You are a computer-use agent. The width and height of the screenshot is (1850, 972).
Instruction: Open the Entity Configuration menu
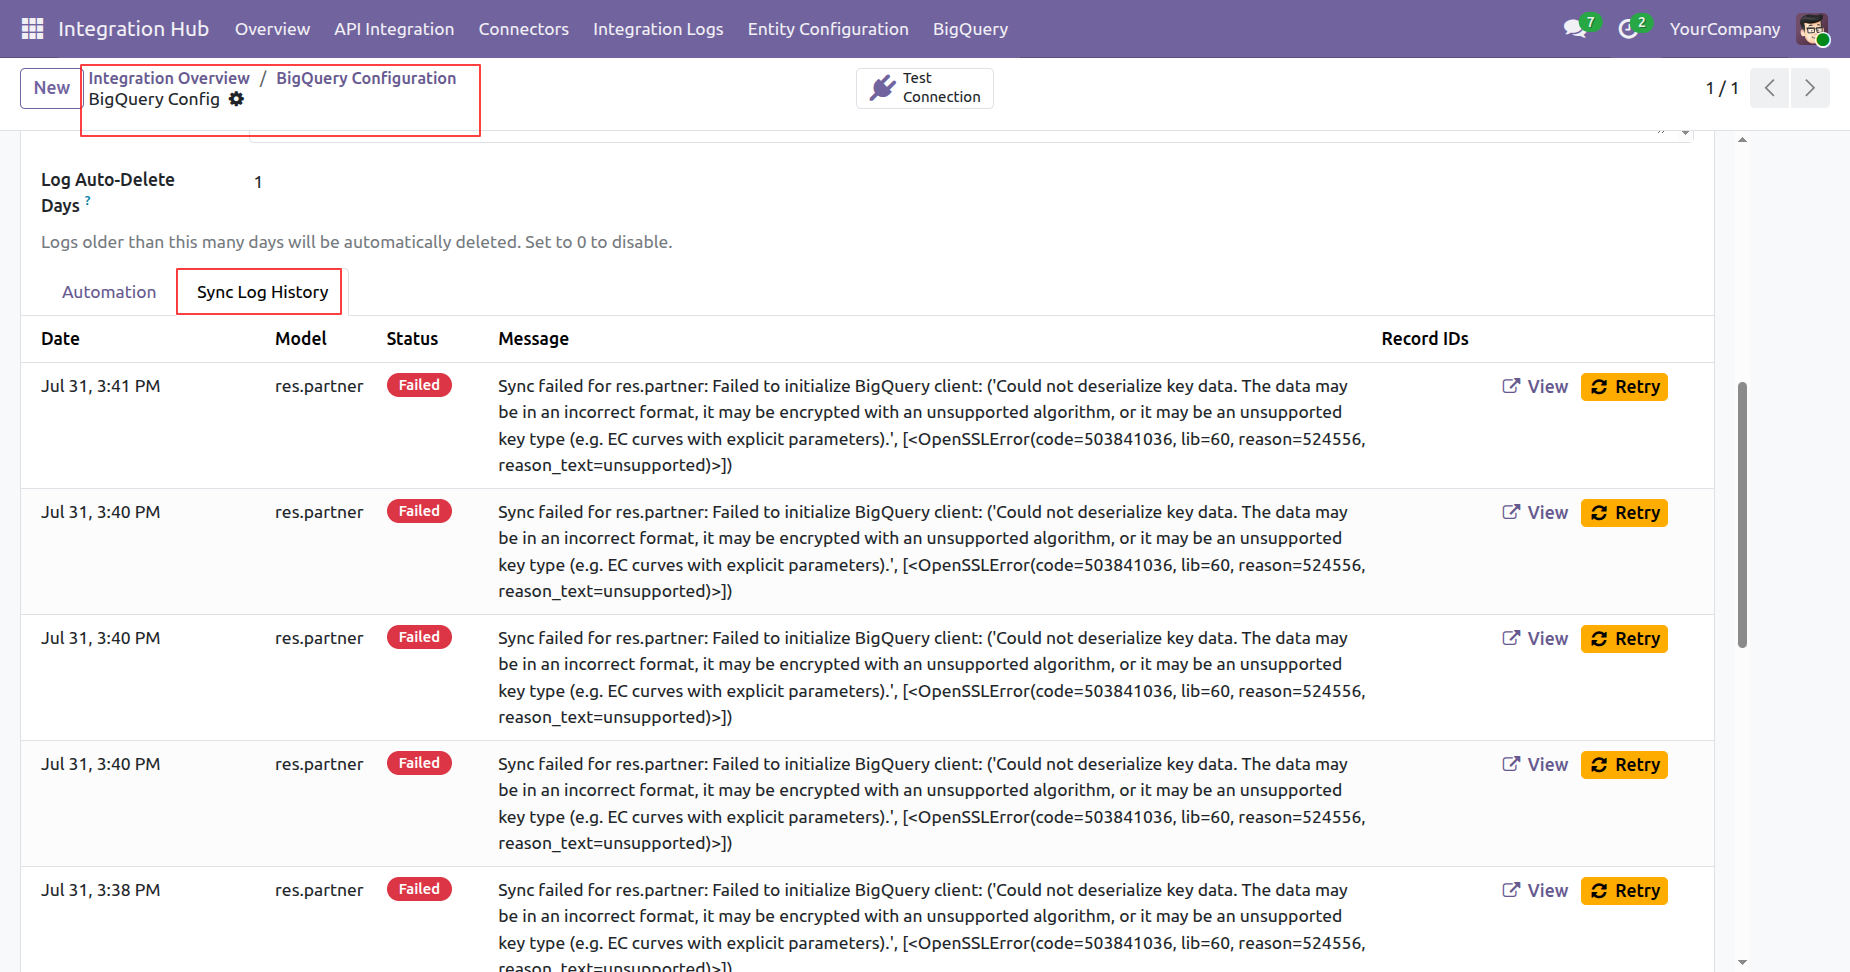[828, 29]
